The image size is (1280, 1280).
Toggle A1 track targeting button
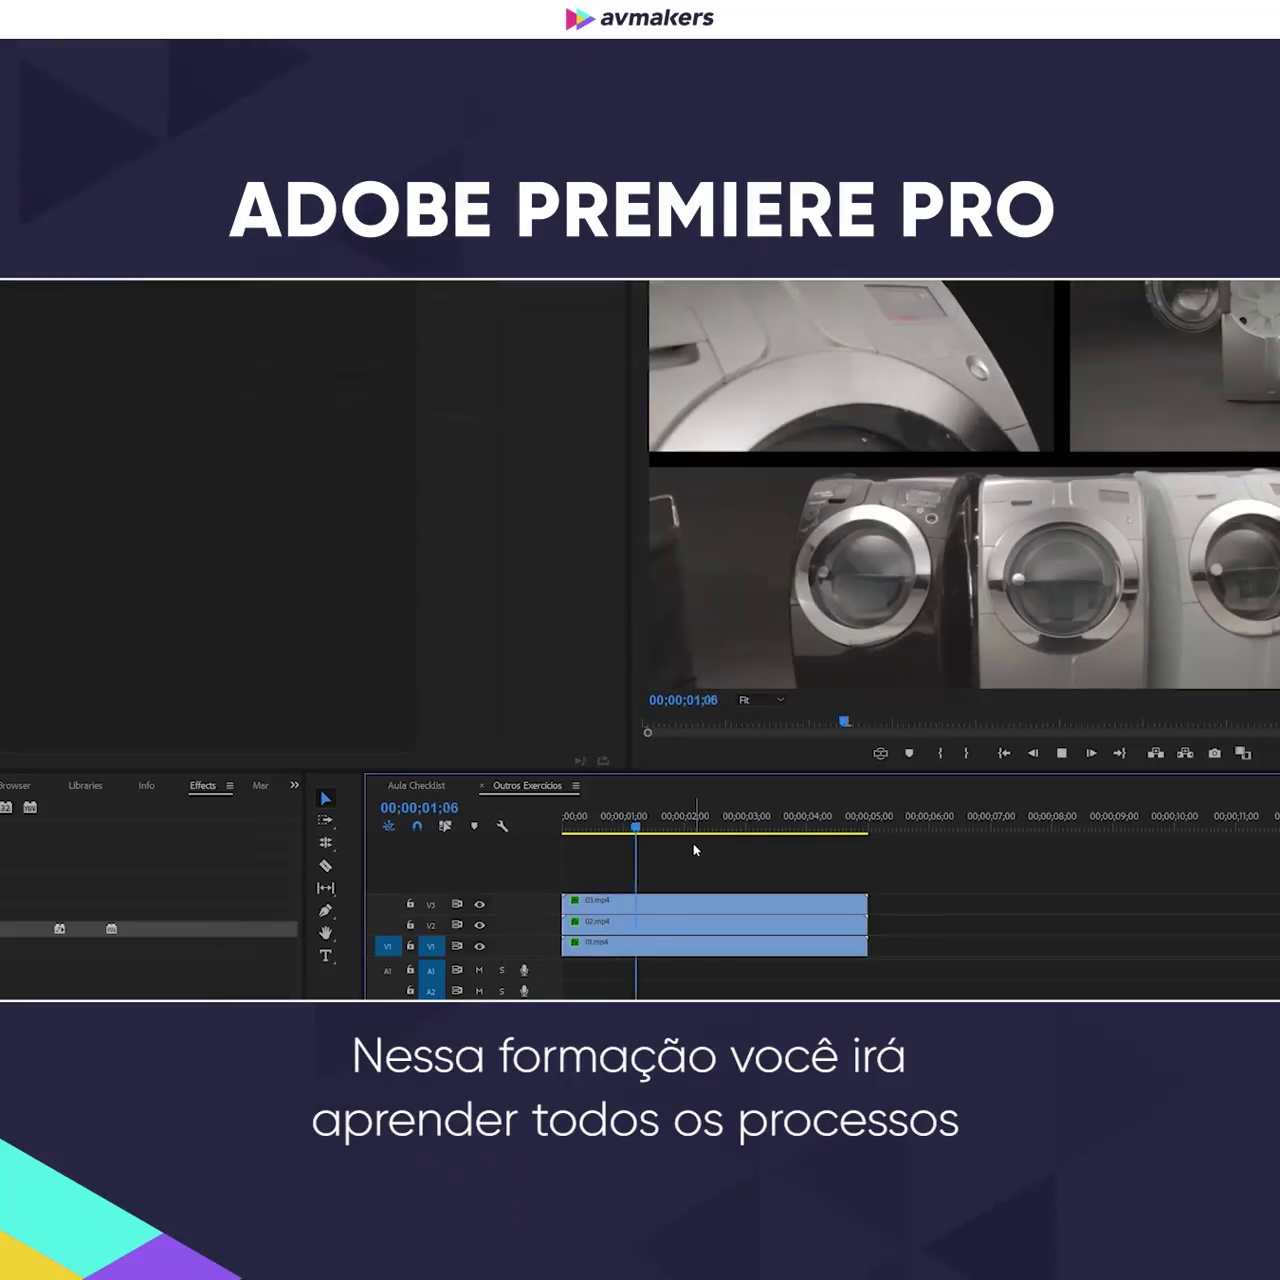pos(431,970)
